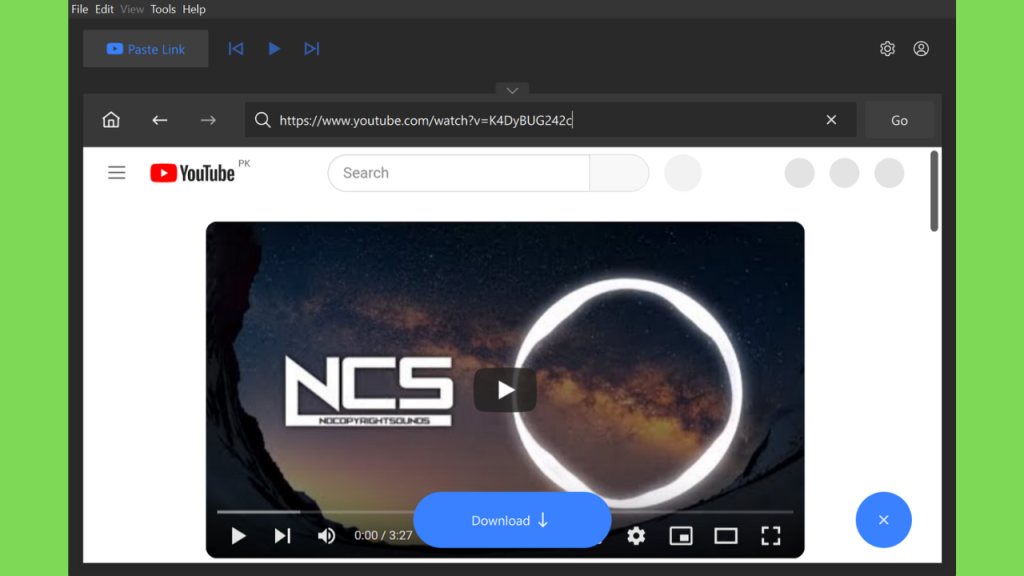Open the View menu

[x=132, y=9]
